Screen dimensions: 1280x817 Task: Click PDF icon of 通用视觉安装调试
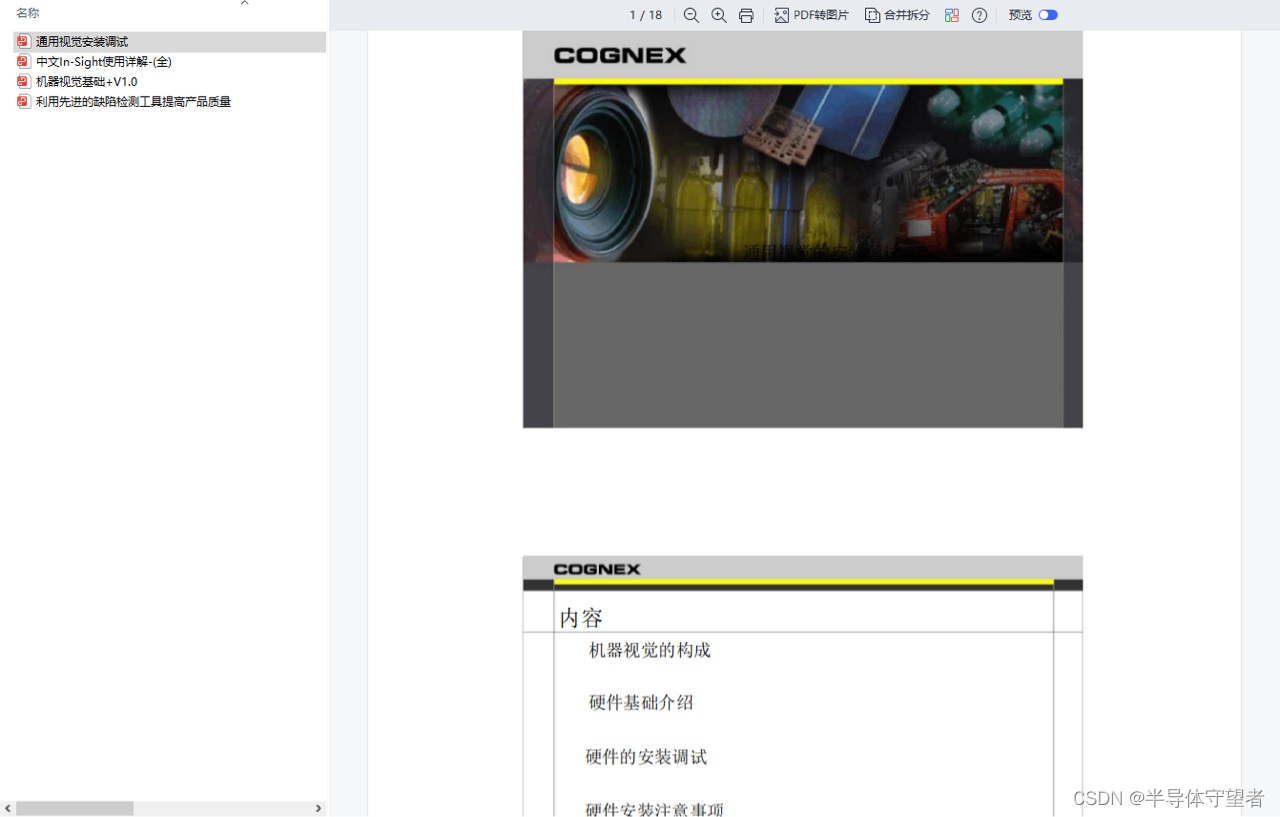(23, 42)
